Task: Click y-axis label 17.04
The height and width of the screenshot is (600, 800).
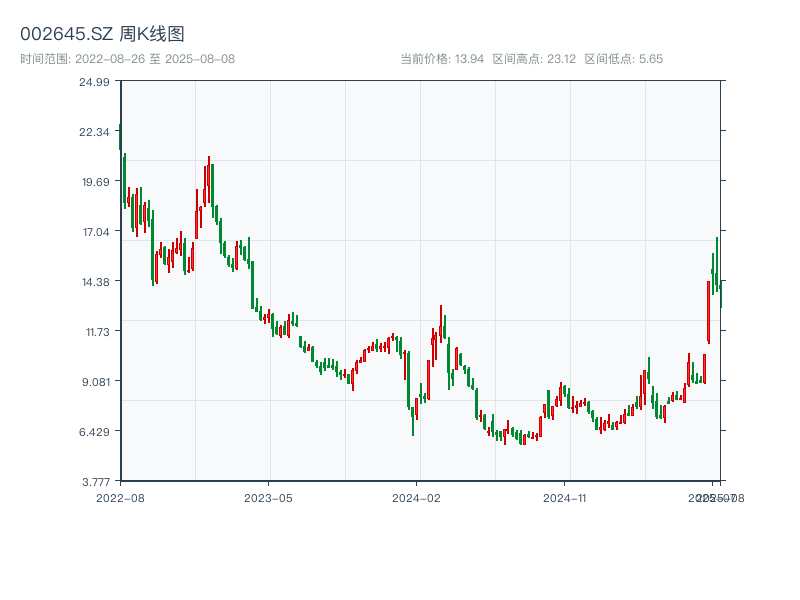Action: click(x=96, y=232)
